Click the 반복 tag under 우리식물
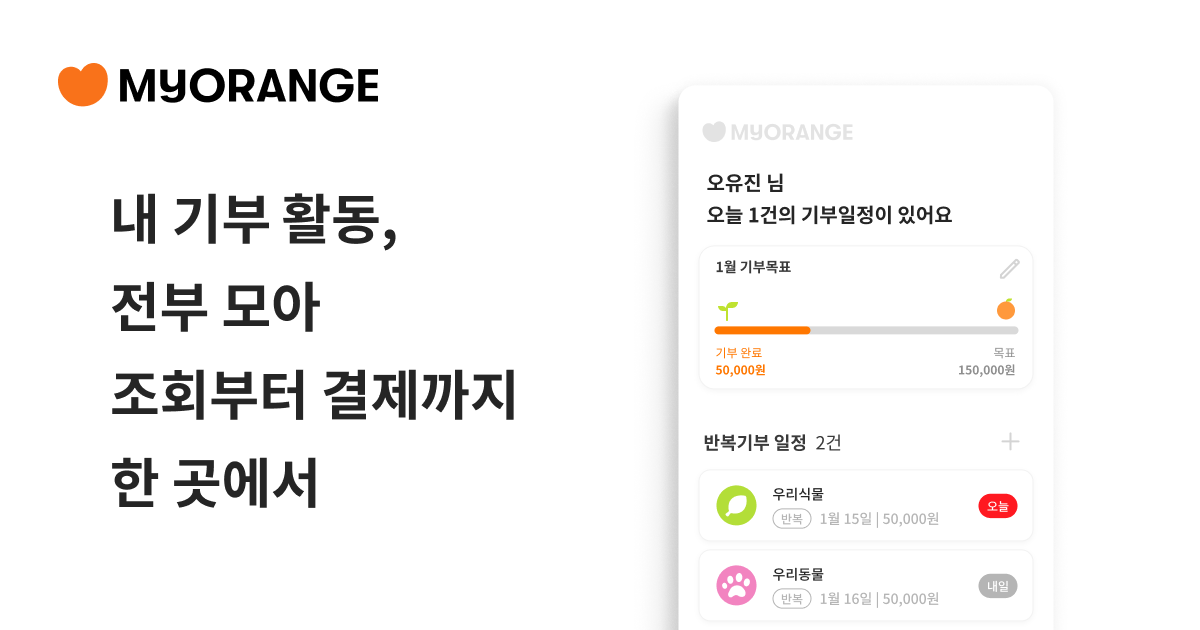The height and width of the screenshot is (630, 1200). coord(792,518)
